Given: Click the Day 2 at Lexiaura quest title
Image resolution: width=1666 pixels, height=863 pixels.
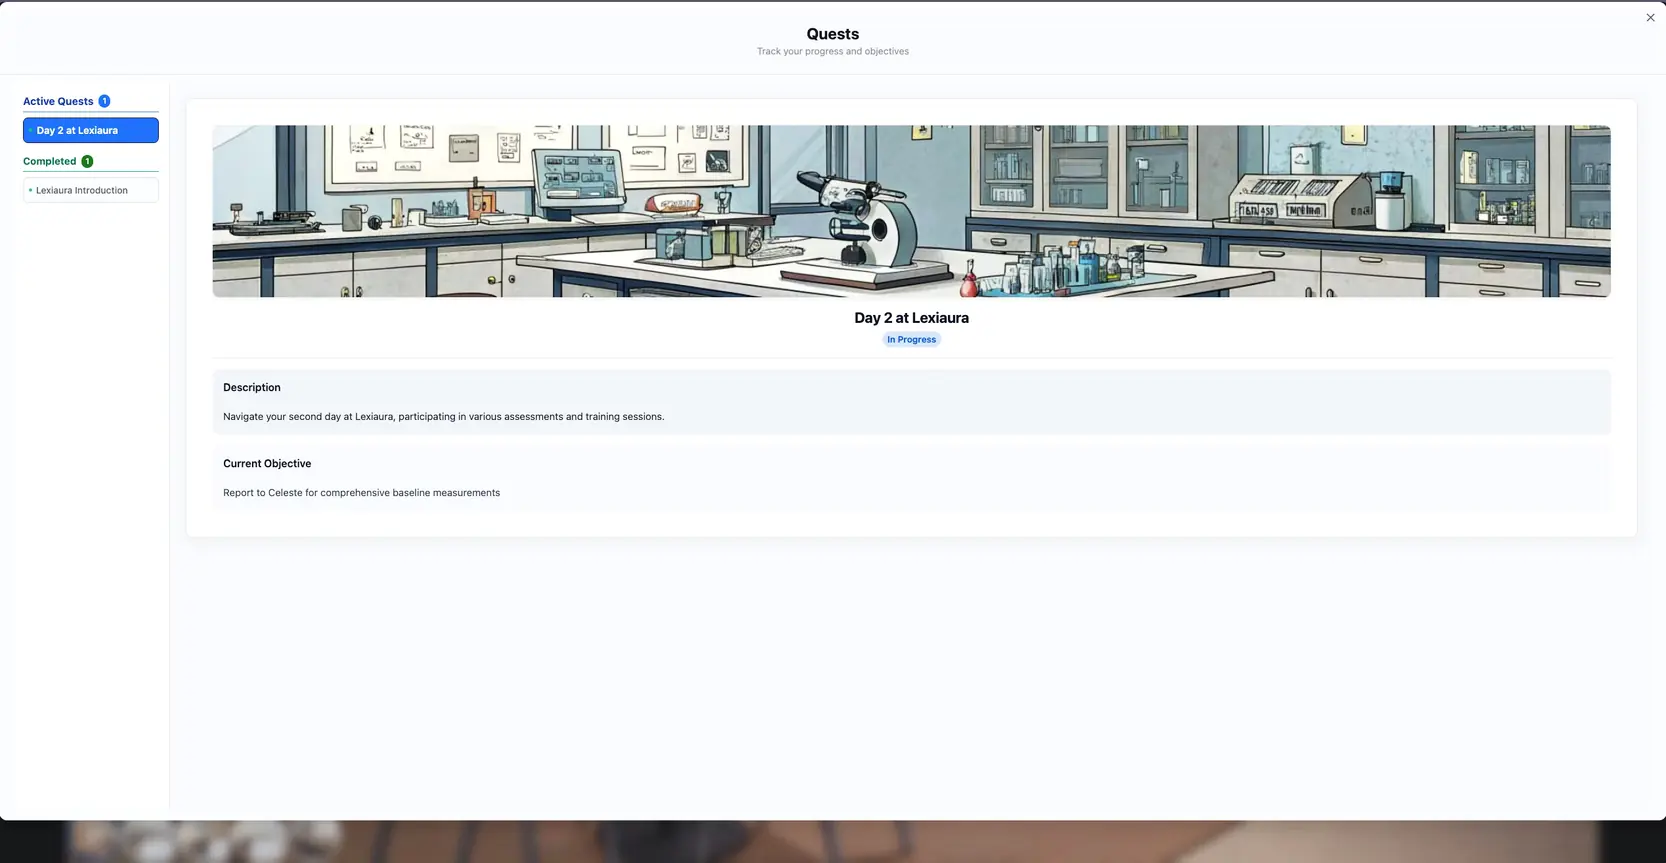Looking at the screenshot, I should click(x=911, y=318).
